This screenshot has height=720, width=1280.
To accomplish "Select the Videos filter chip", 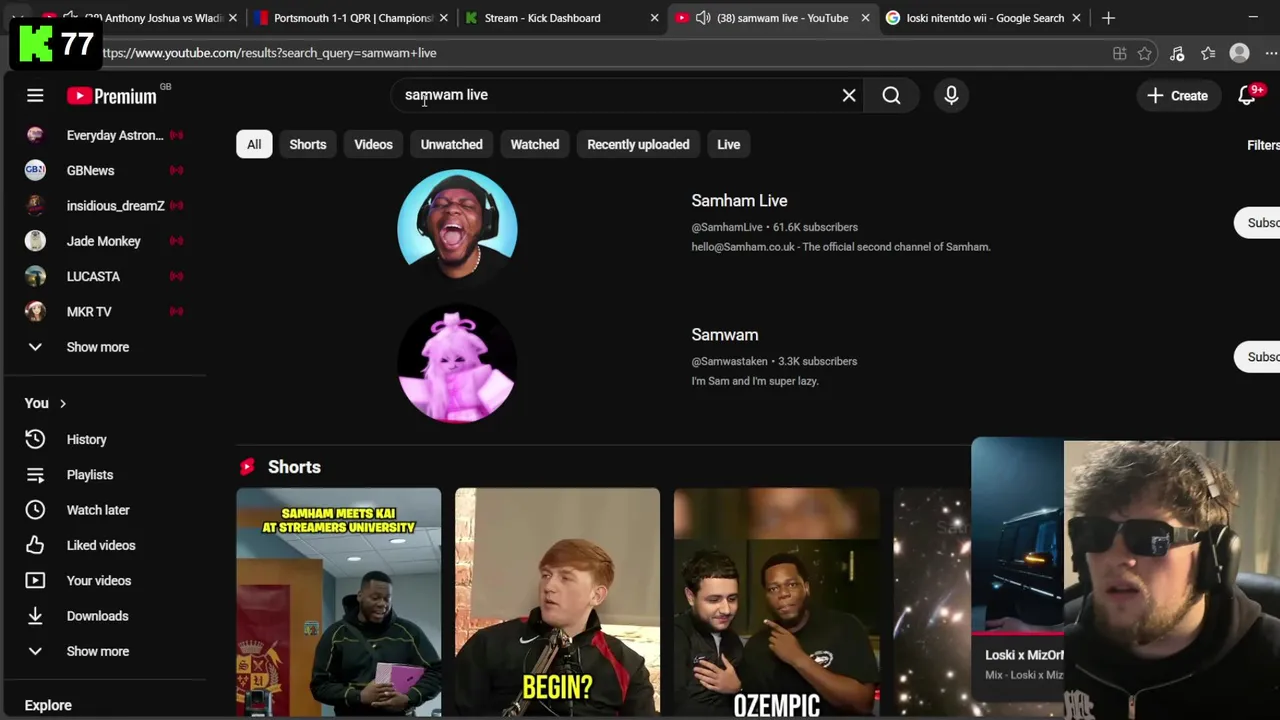I will pyautogui.click(x=373, y=144).
